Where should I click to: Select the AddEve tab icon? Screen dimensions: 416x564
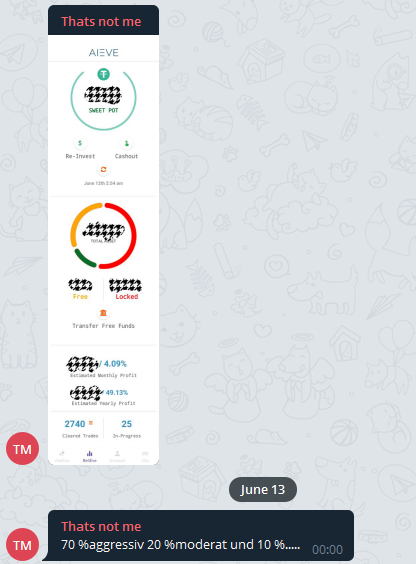(x=62, y=456)
